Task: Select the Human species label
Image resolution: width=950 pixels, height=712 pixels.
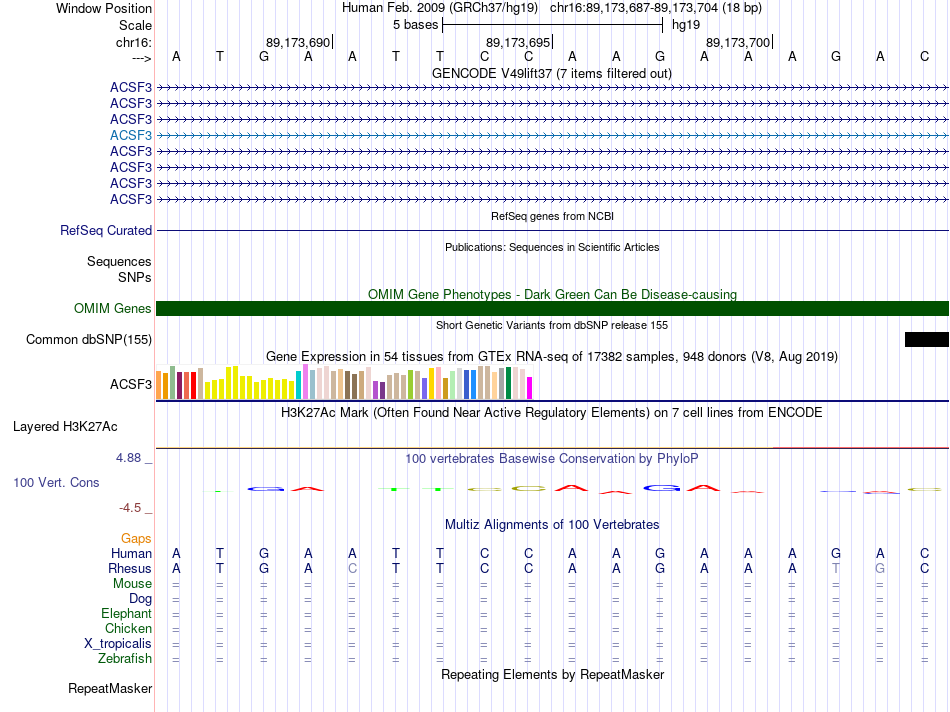Action: pos(131,553)
